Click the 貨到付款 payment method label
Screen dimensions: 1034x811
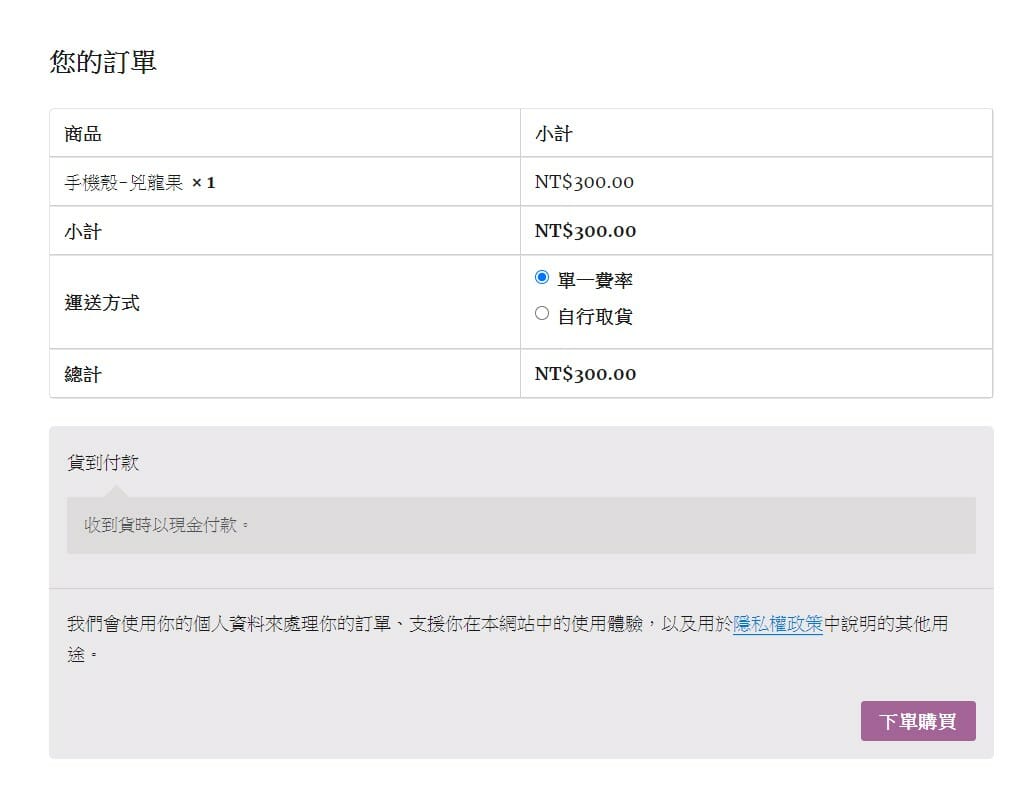tap(103, 463)
